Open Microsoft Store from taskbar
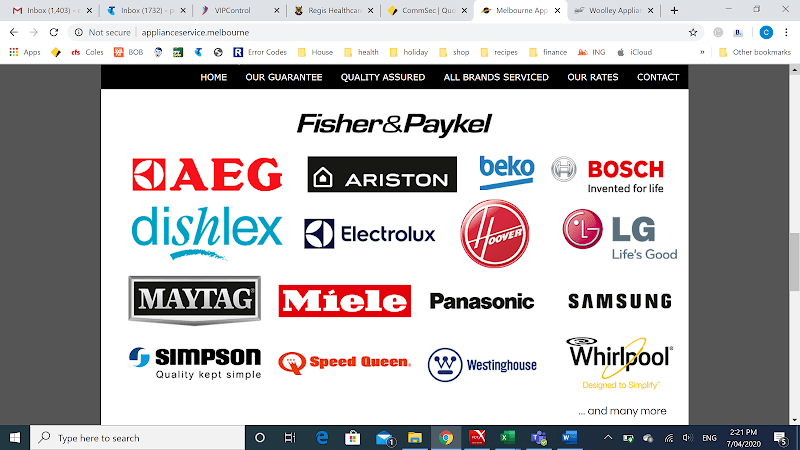The image size is (800, 450). coord(353,438)
